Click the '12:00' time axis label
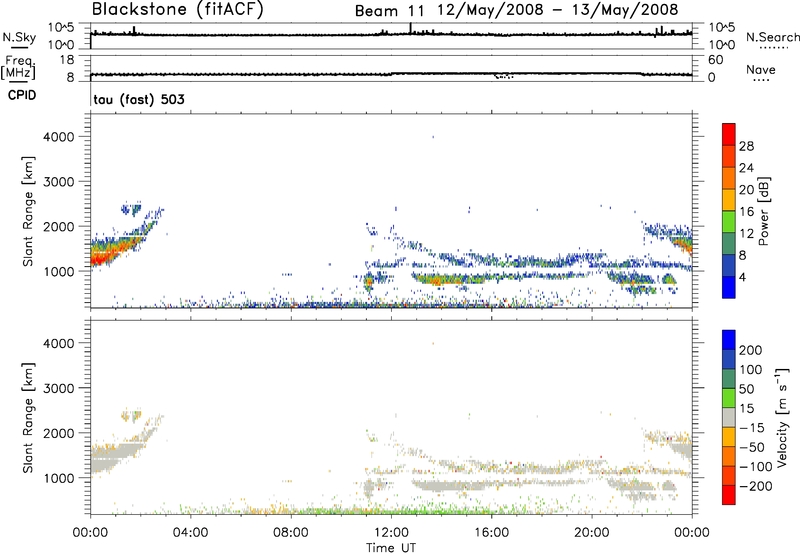This screenshot has width=800, height=554. coord(391,533)
